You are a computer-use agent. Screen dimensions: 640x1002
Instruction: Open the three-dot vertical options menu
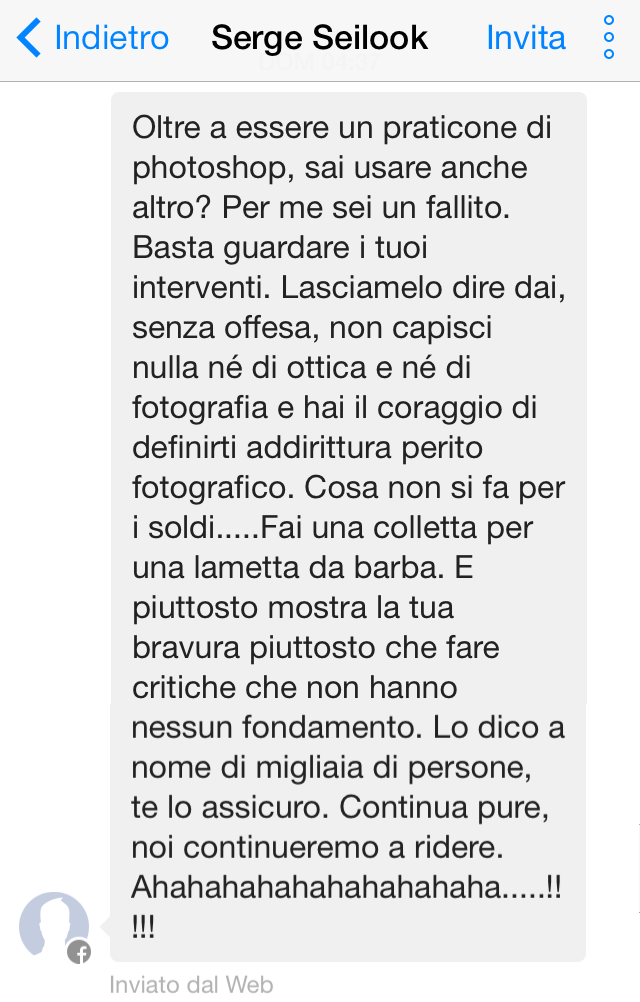click(x=609, y=38)
